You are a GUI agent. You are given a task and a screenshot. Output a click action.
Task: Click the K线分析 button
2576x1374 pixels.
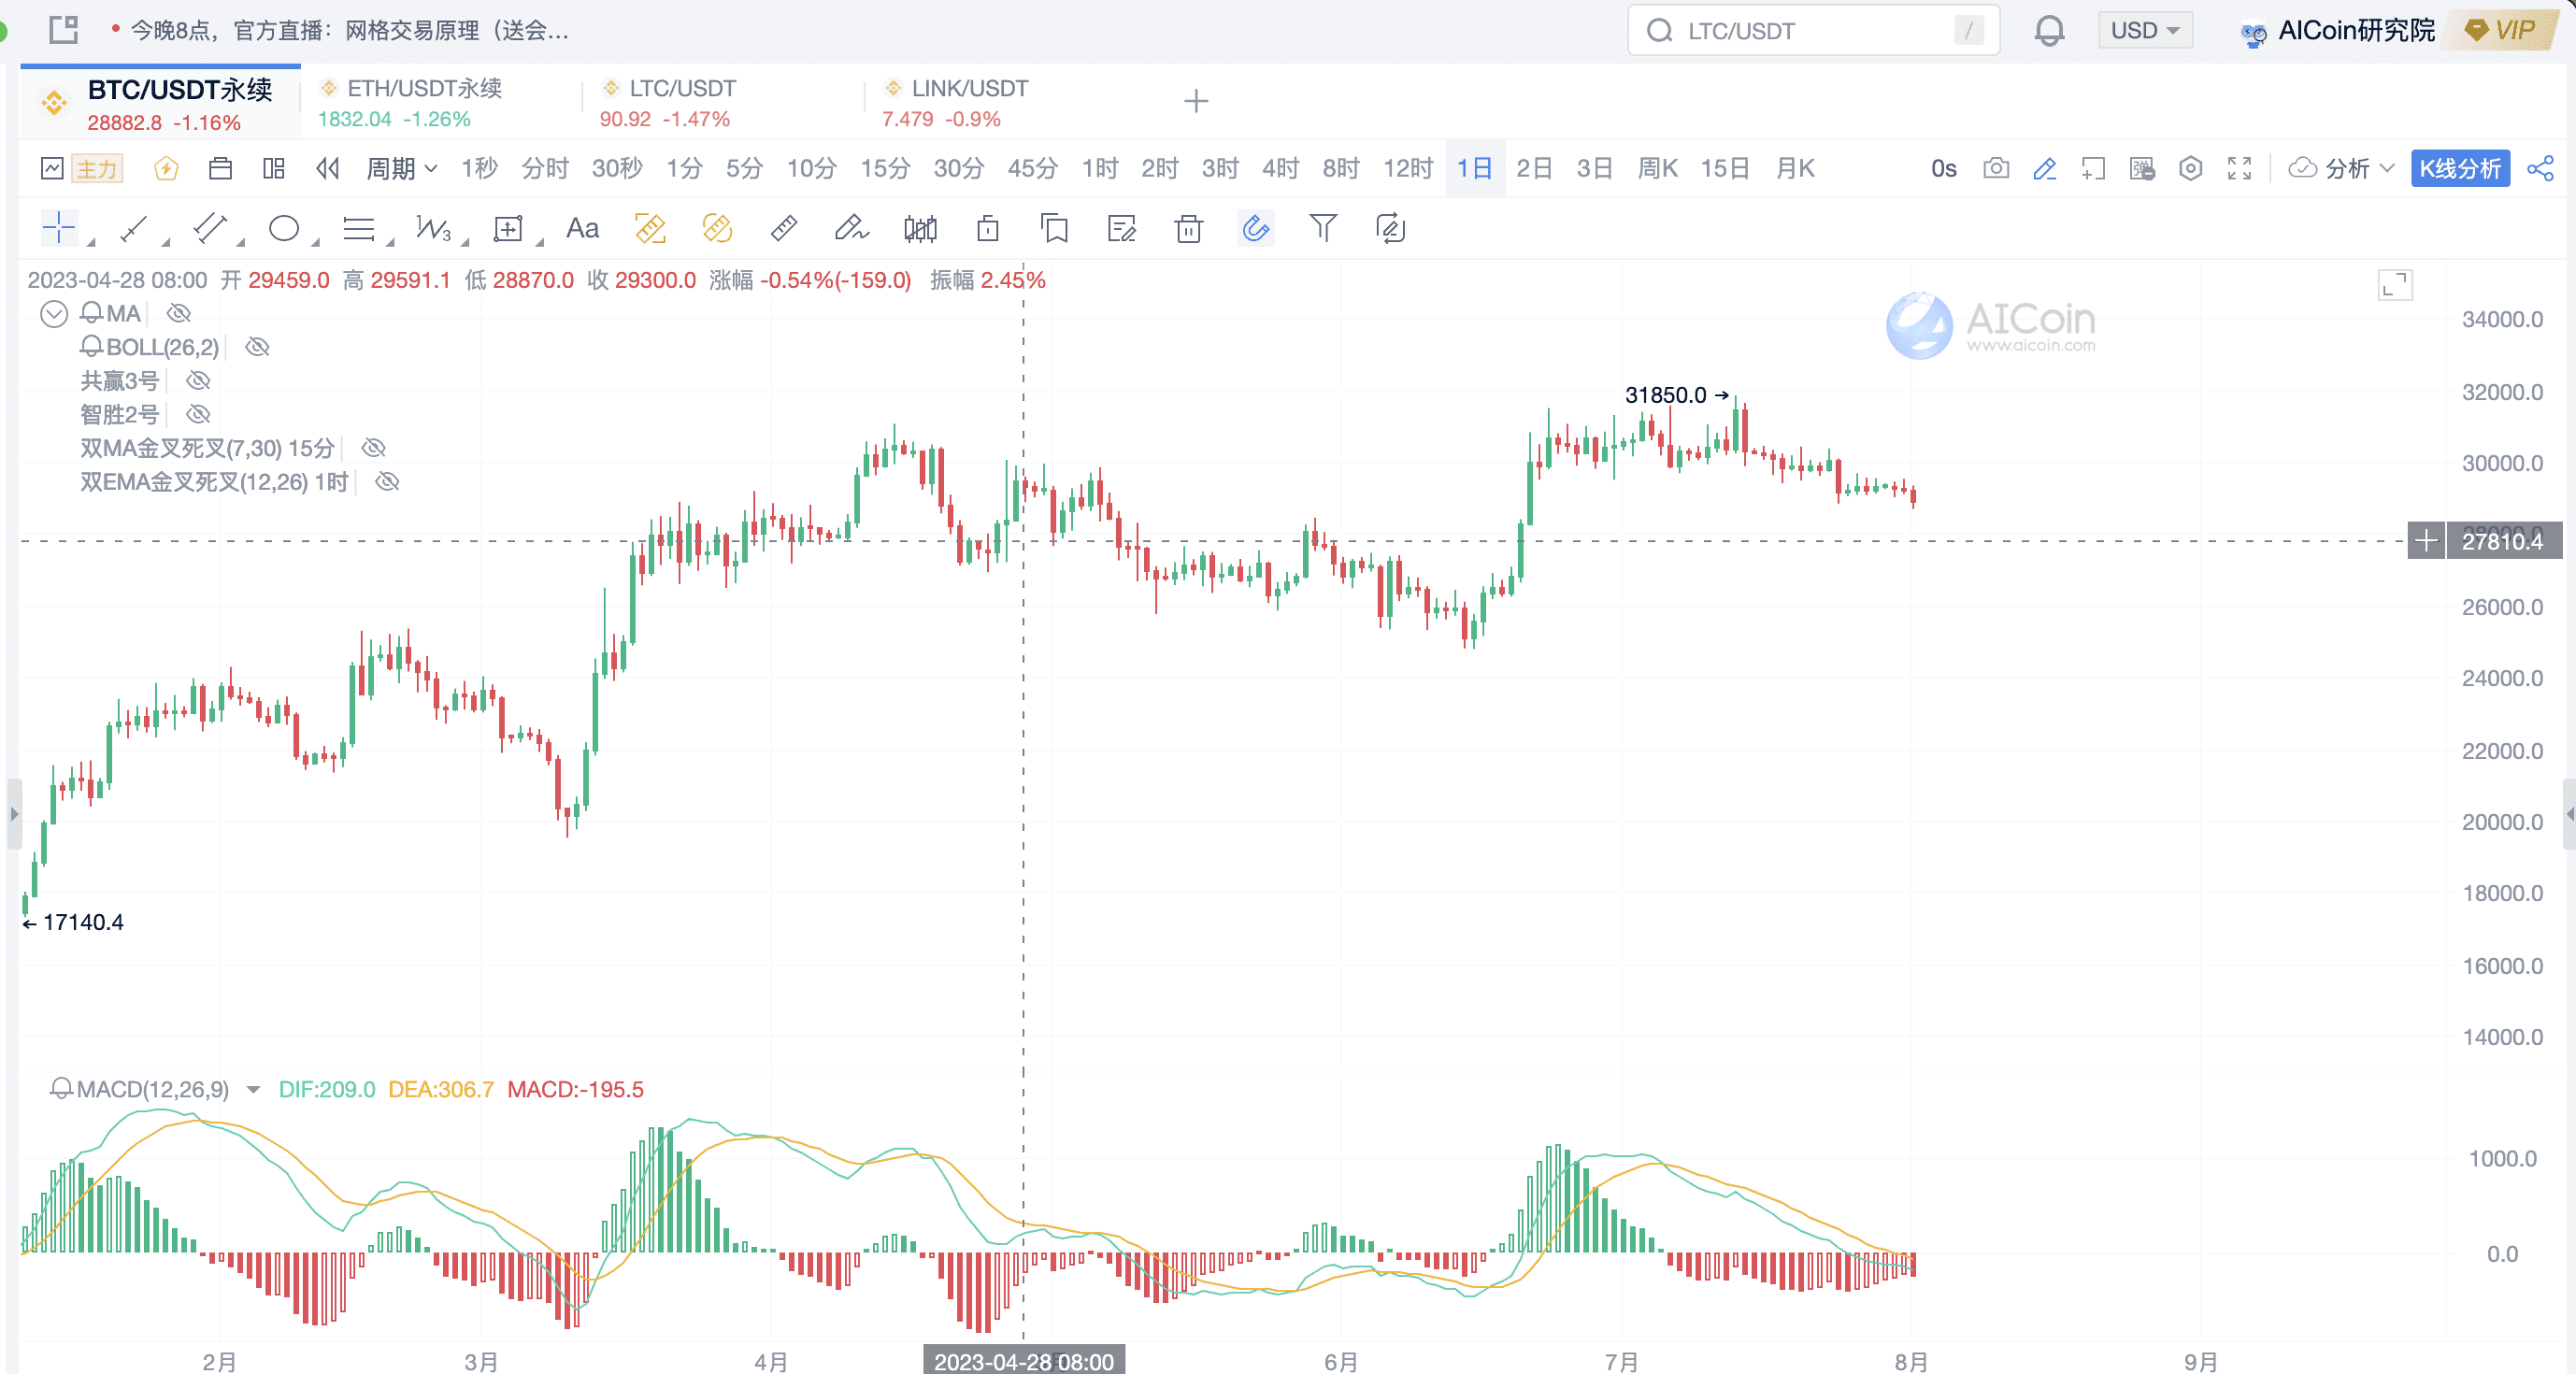(x=2460, y=168)
